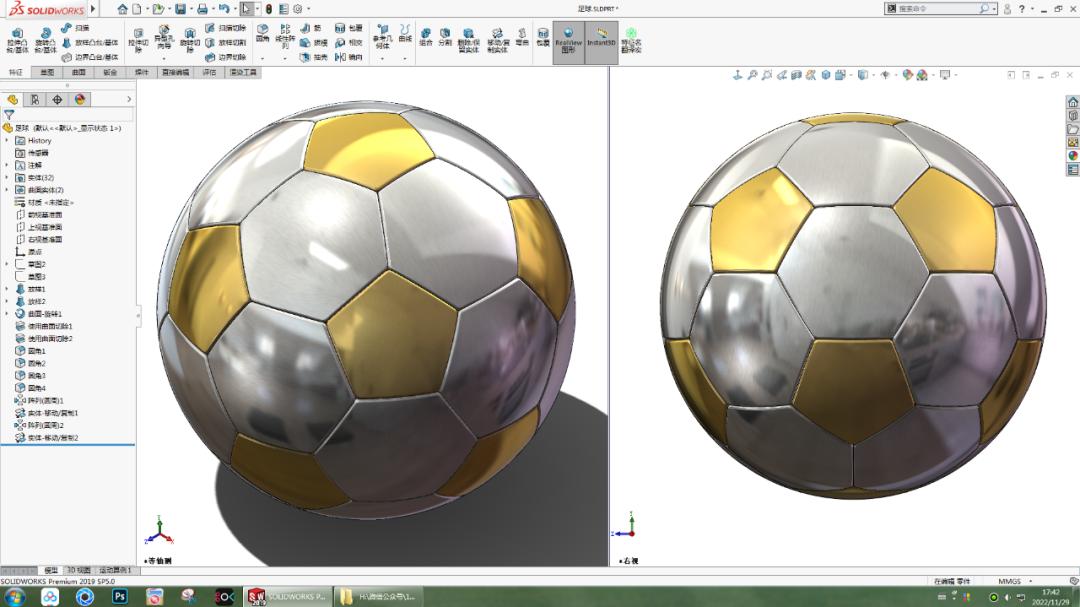Expand the 实体(32) folder in feature tree
The height and width of the screenshot is (607, 1080).
tap(7, 178)
